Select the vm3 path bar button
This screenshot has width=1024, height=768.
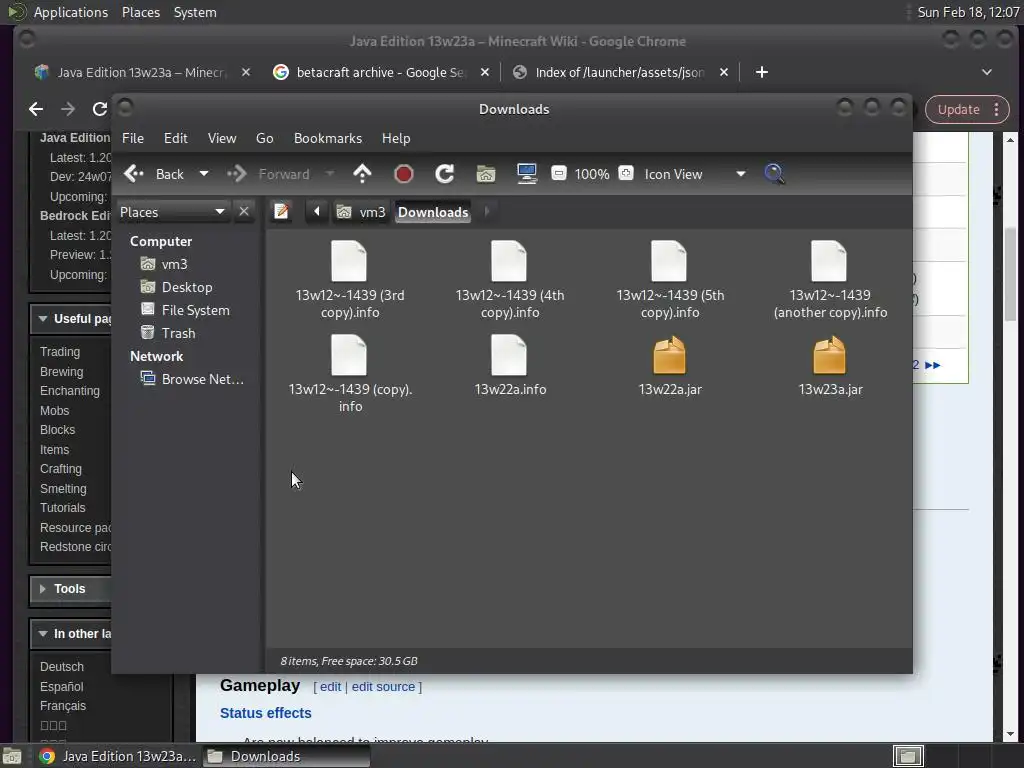[361, 212]
